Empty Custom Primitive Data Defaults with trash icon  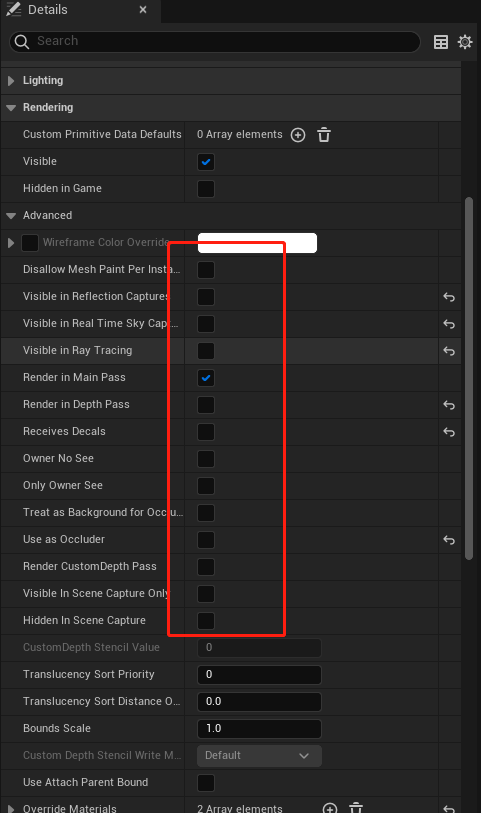[324, 135]
